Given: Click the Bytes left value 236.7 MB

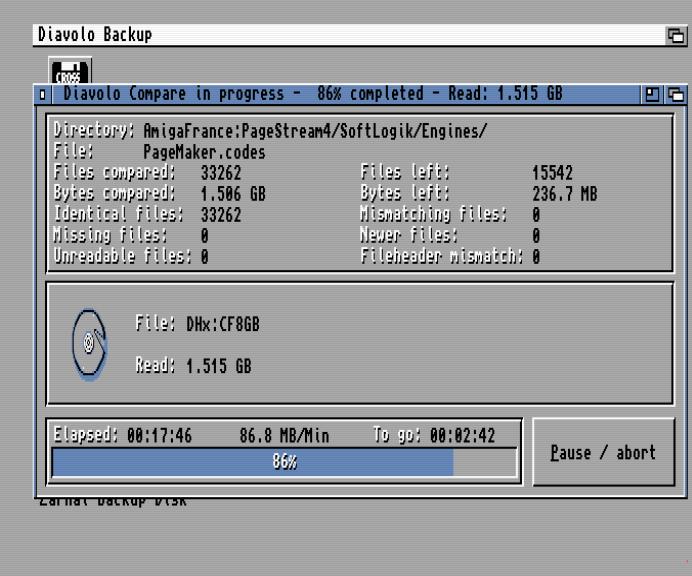Looking at the screenshot, I should tap(565, 192).
